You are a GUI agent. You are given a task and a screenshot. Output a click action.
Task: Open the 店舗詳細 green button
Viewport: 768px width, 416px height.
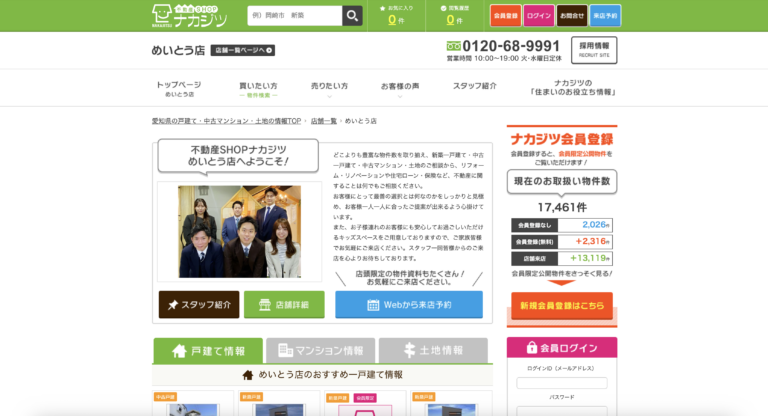click(284, 305)
